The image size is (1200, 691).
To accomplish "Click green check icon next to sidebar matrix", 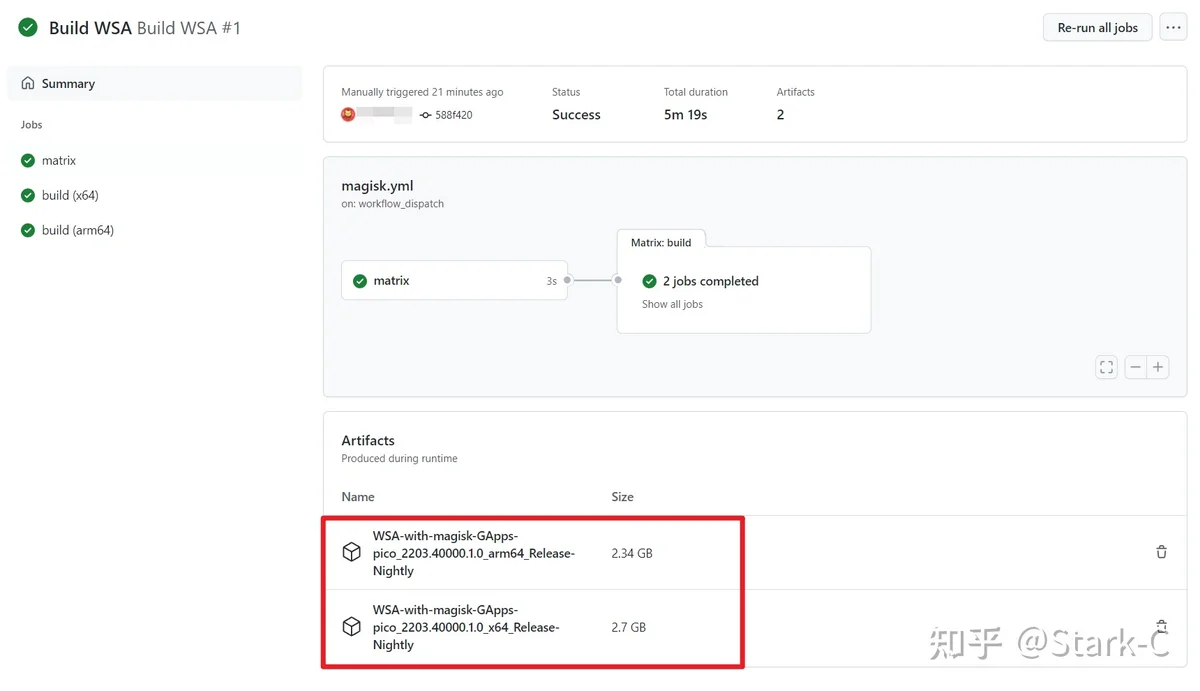I will point(28,160).
